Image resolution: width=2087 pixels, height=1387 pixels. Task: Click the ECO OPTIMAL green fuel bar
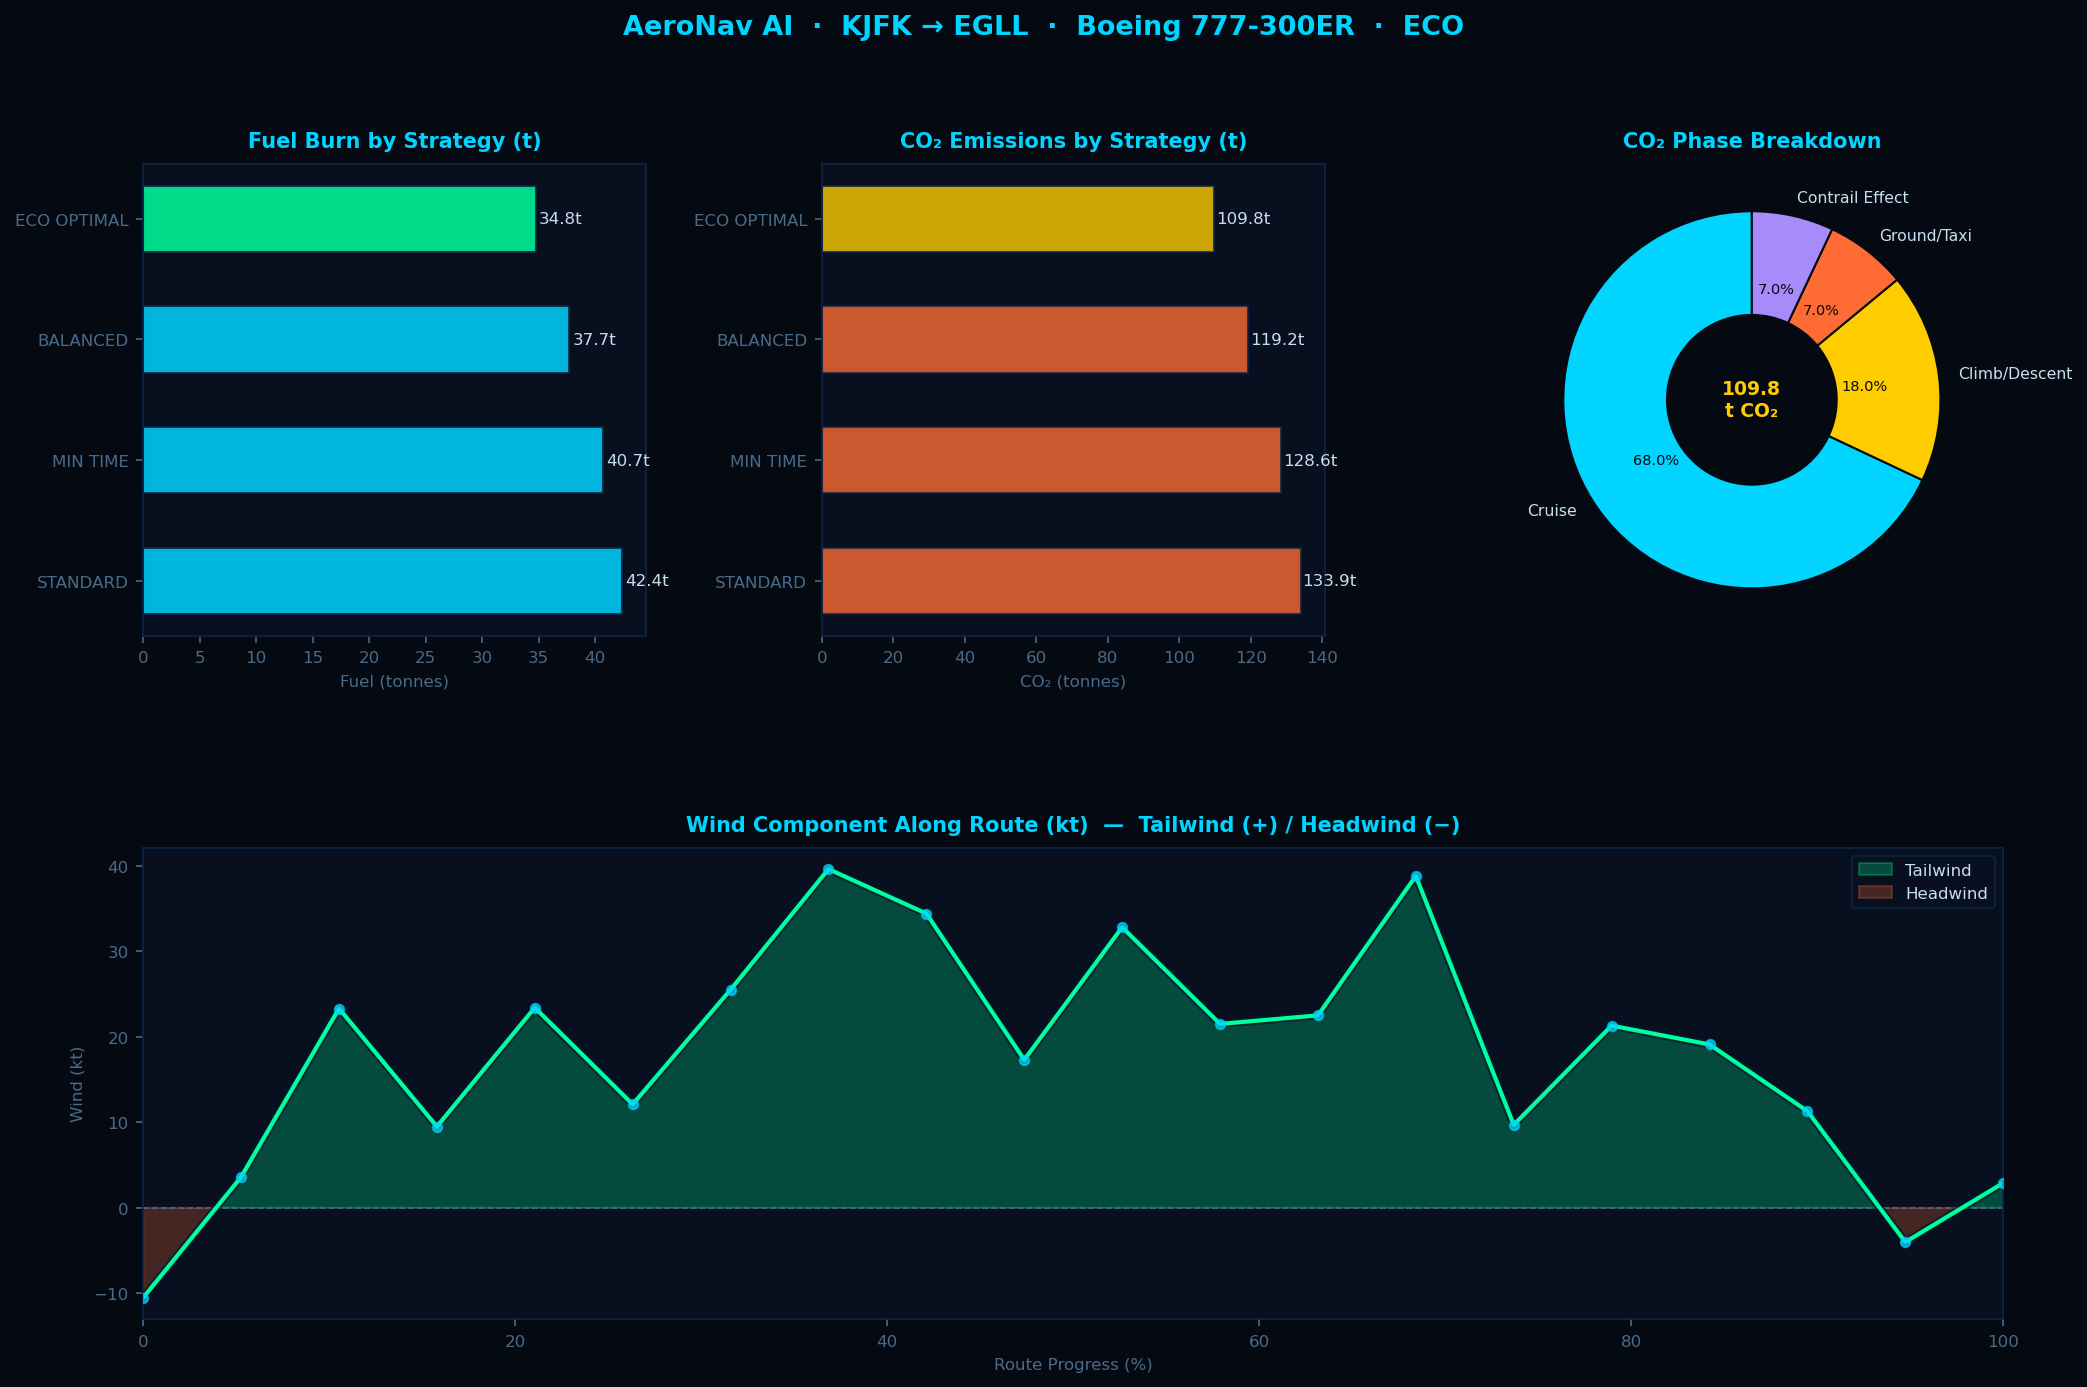338,219
